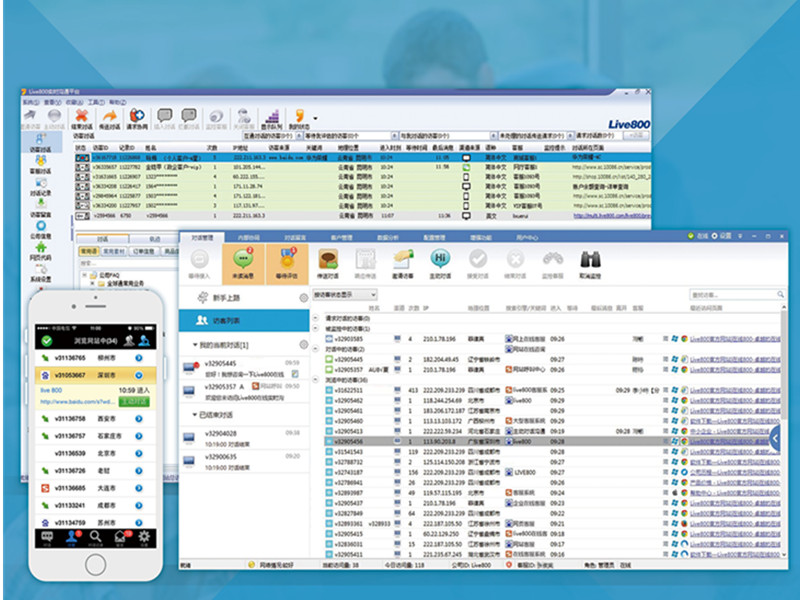Open the purple bars queue icon in back window
The height and width of the screenshot is (600, 800).
click(x=272, y=116)
